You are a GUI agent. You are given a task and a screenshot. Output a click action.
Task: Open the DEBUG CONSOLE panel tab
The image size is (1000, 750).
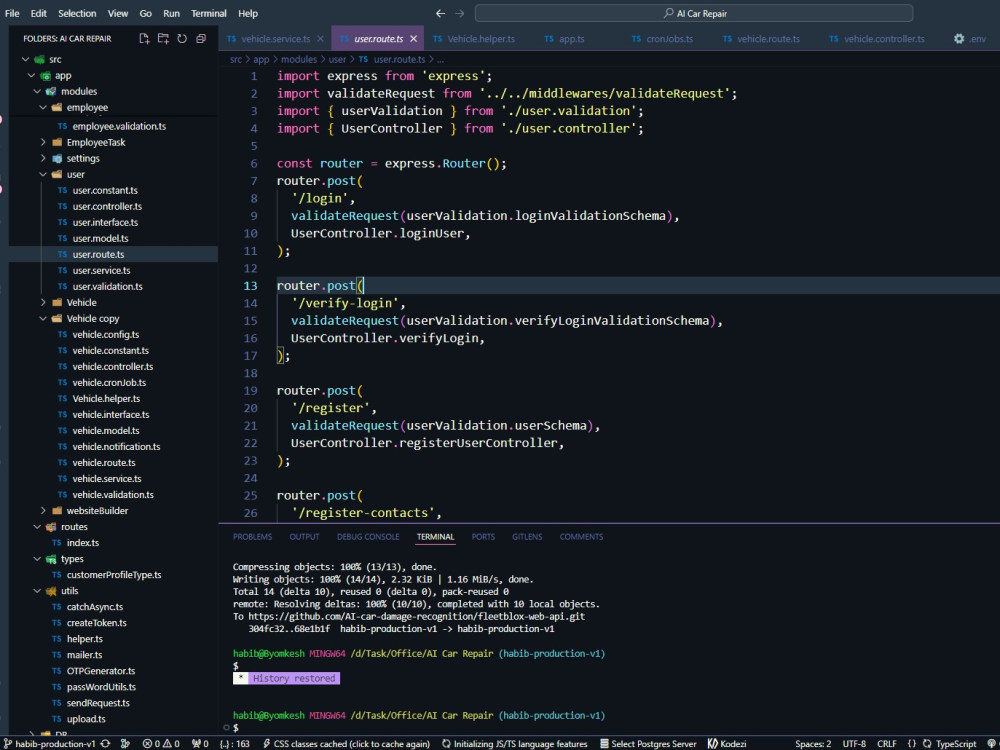tap(368, 537)
